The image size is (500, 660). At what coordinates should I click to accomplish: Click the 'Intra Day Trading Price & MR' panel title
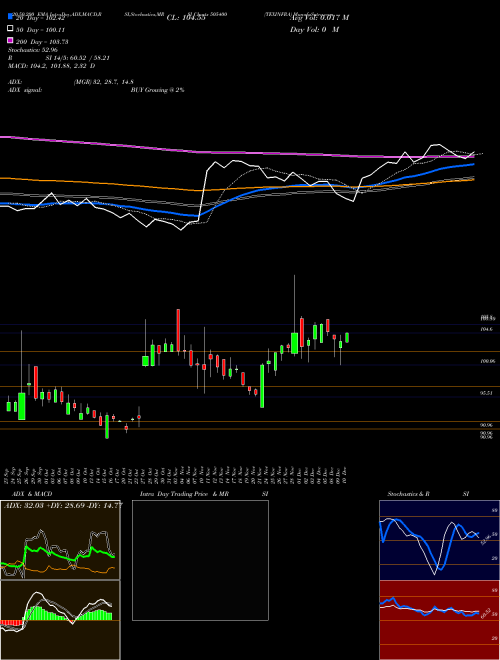click(184, 494)
